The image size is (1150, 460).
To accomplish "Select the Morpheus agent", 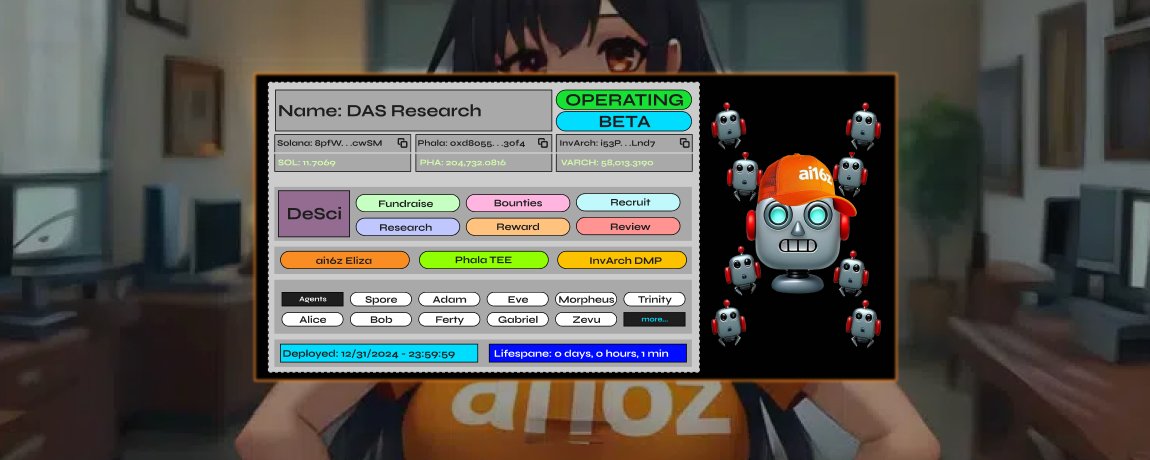I will (586, 299).
